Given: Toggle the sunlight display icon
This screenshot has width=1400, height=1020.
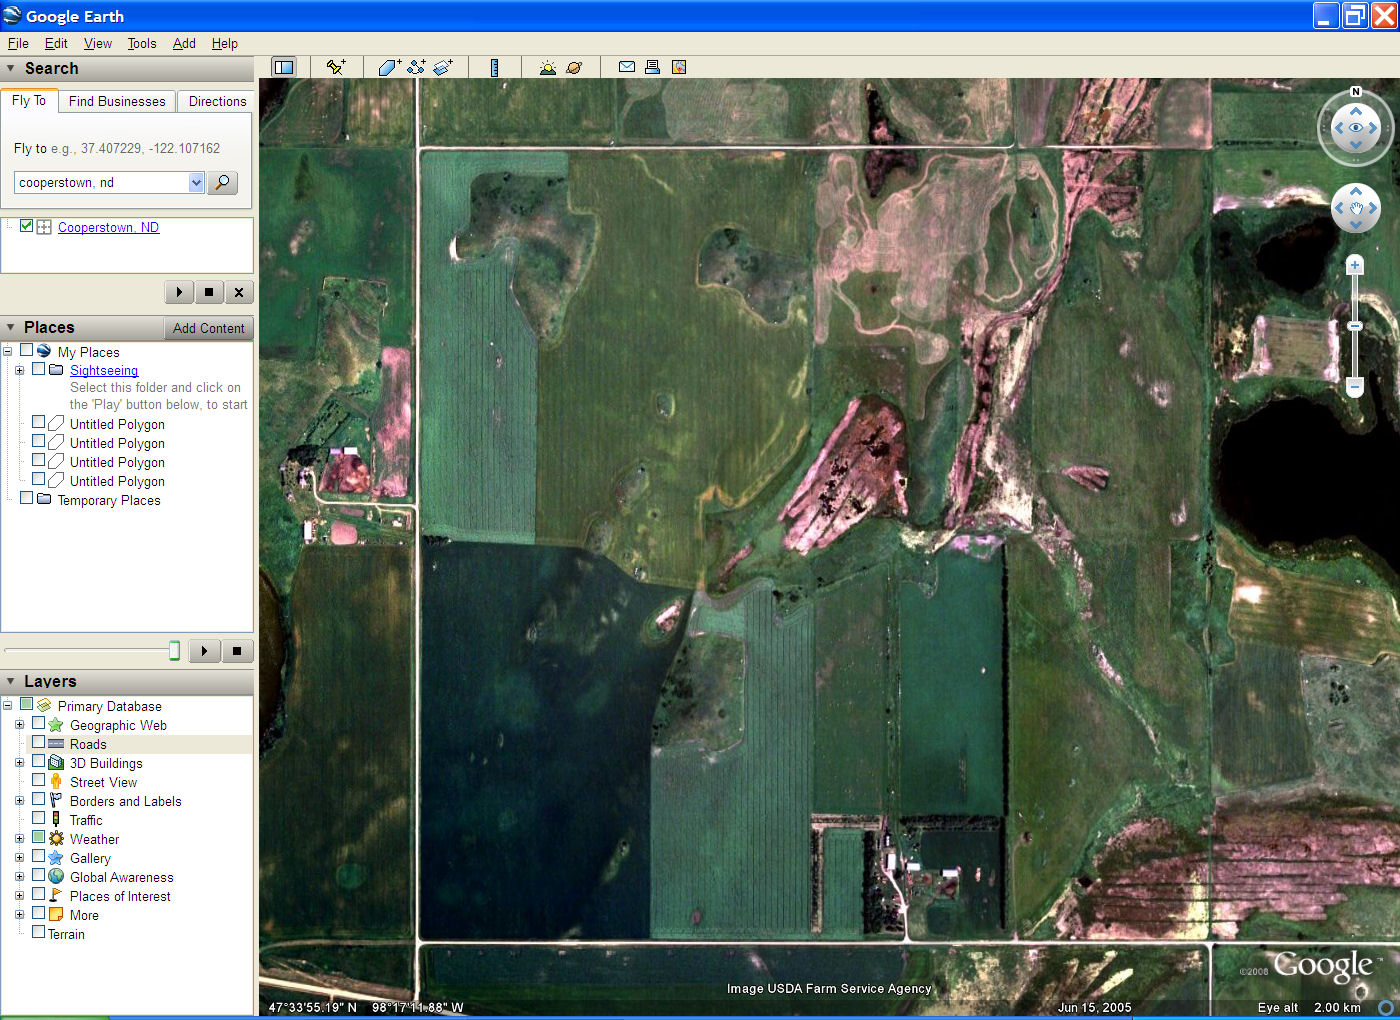Looking at the screenshot, I should 547,67.
